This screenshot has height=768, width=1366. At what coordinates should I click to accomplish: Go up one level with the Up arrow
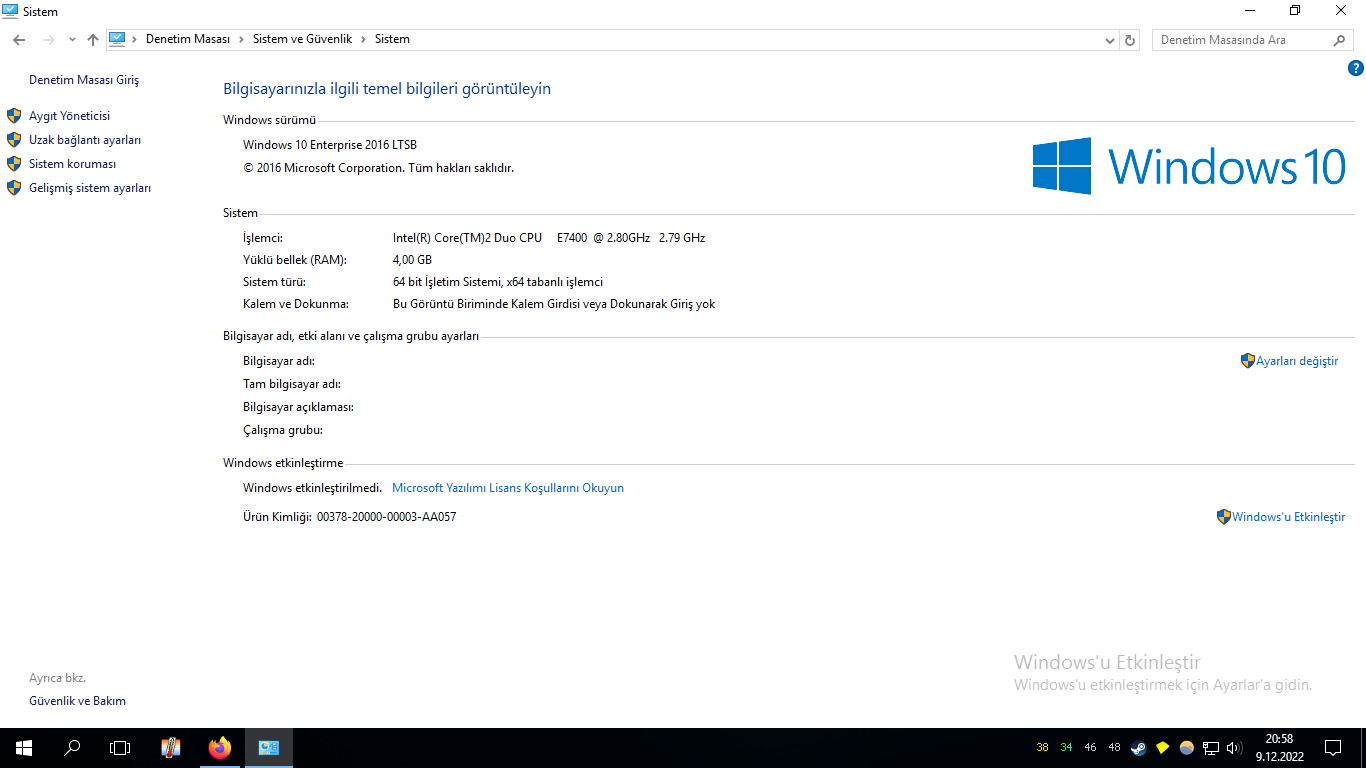pyautogui.click(x=93, y=40)
